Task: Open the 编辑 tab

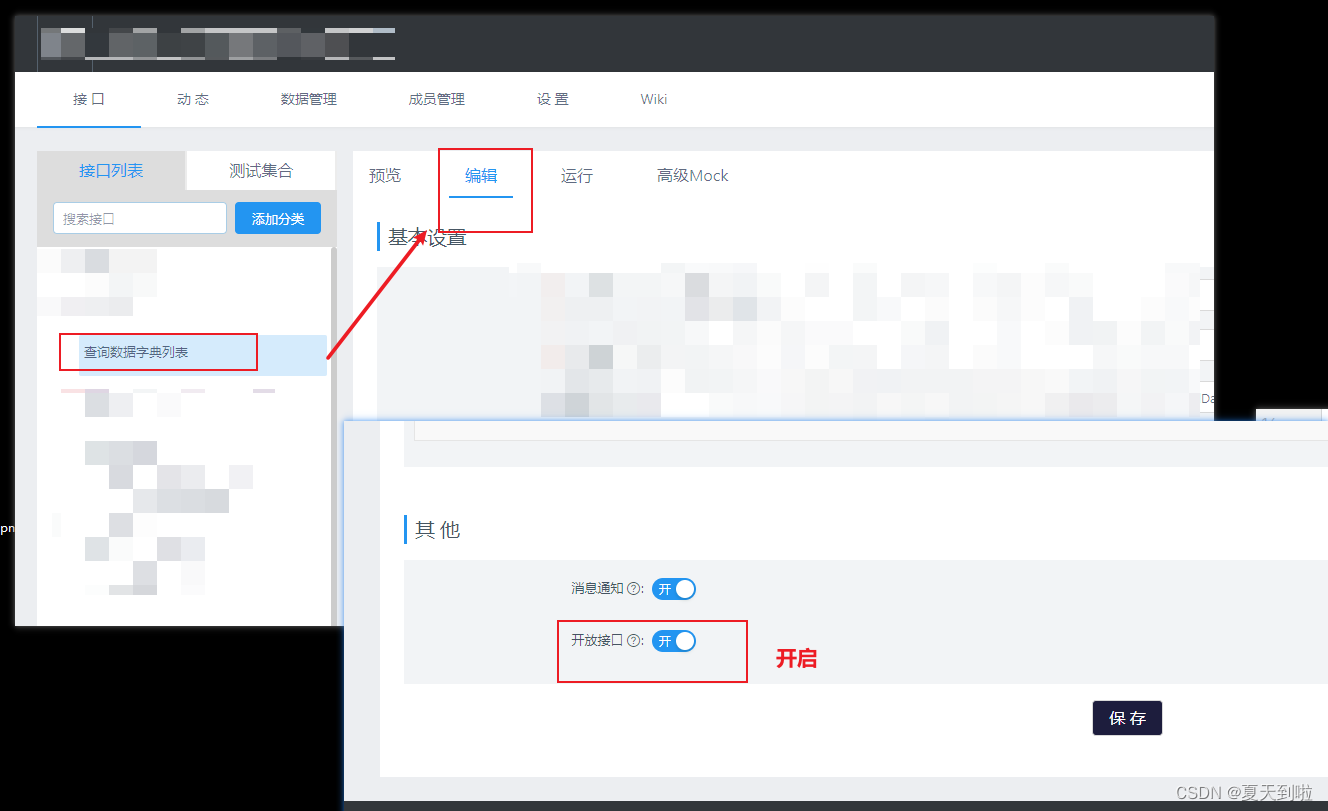Action: (483, 175)
